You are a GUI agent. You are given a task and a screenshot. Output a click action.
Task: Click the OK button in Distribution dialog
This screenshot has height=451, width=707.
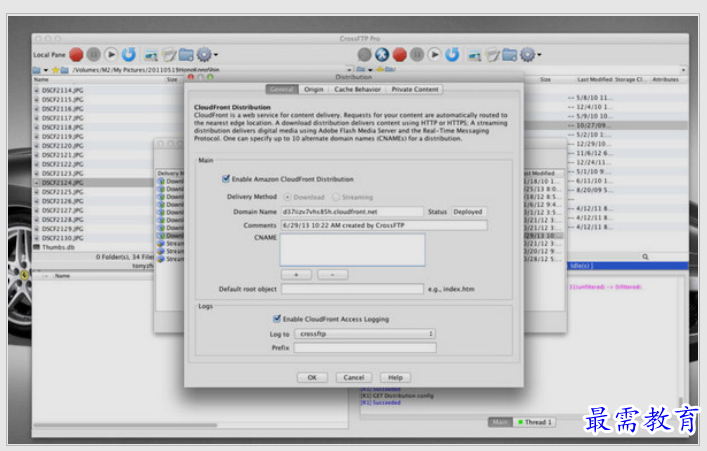pyautogui.click(x=312, y=377)
